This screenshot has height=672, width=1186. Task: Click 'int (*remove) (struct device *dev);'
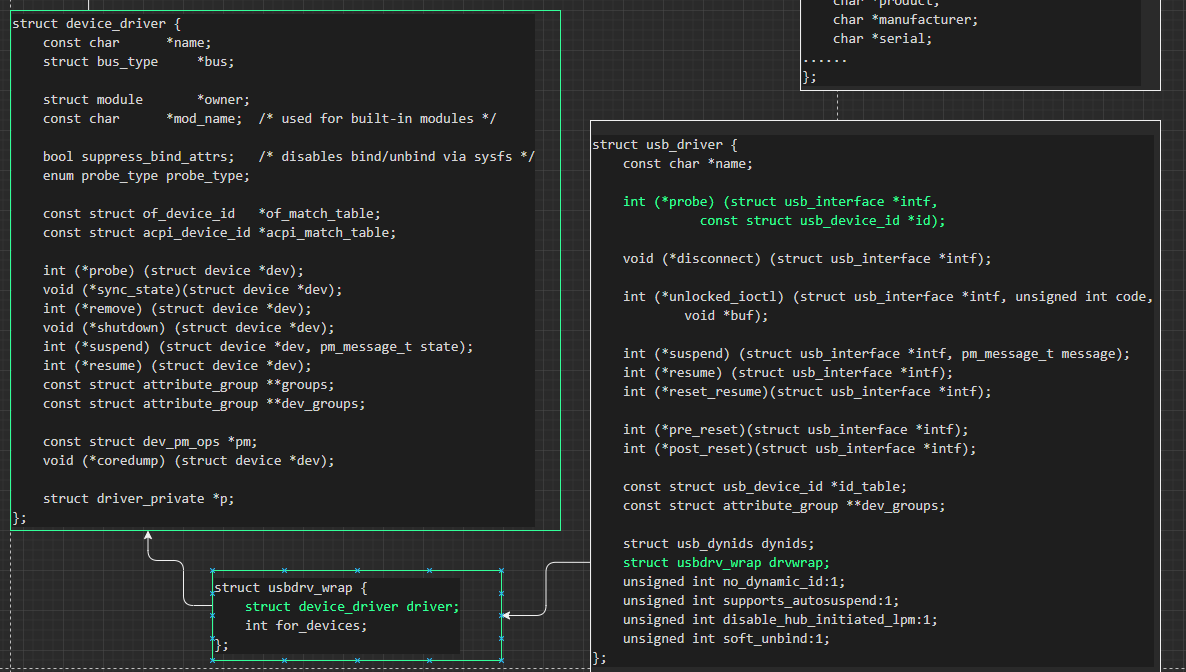[177, 309]
